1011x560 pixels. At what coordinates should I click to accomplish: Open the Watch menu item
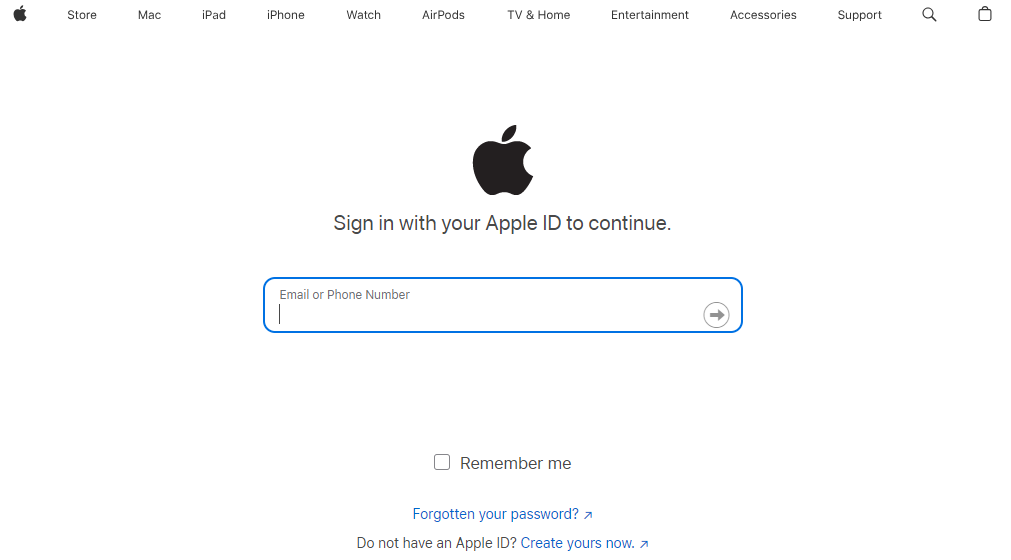point(364,15)
